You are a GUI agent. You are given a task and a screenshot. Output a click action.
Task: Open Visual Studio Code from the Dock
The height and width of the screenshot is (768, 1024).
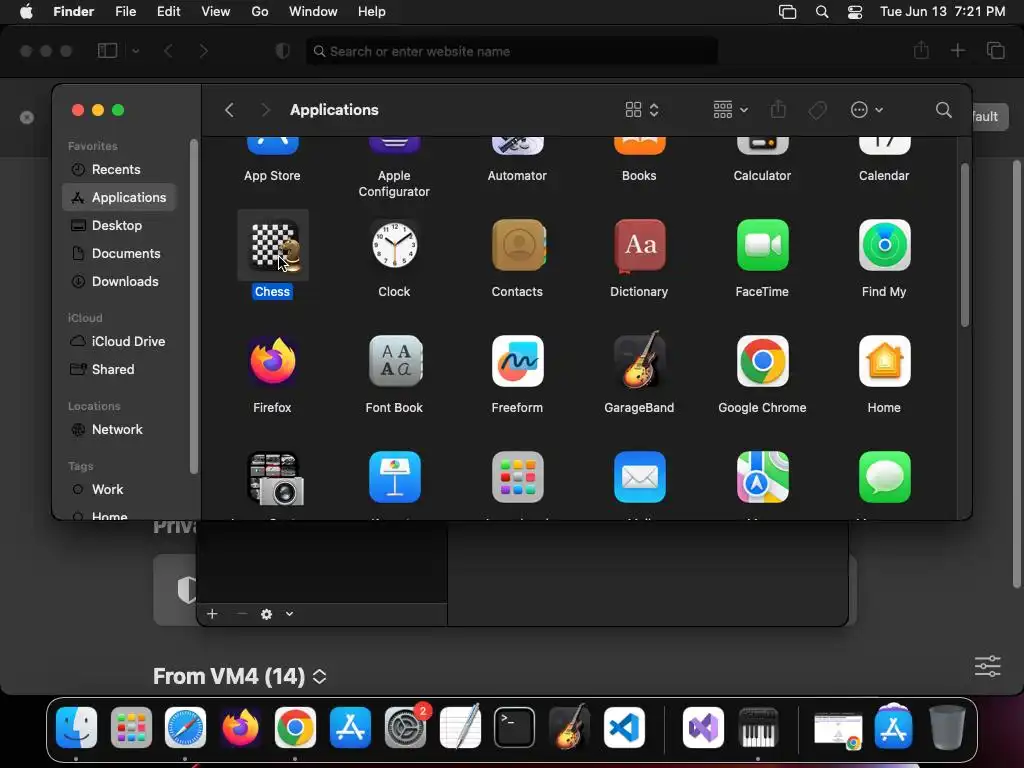pyautogui.click(x=624, y=727)
